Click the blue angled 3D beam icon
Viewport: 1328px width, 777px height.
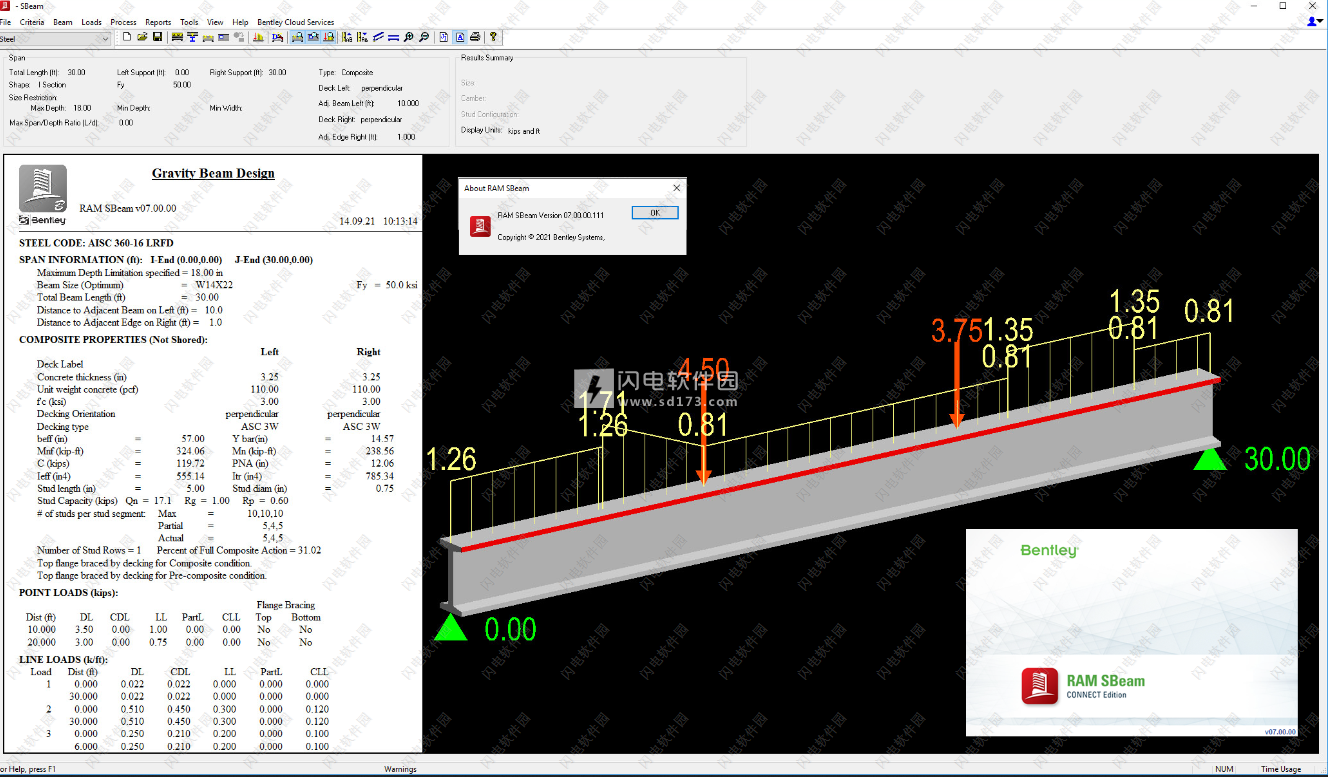tap(378, 37)
